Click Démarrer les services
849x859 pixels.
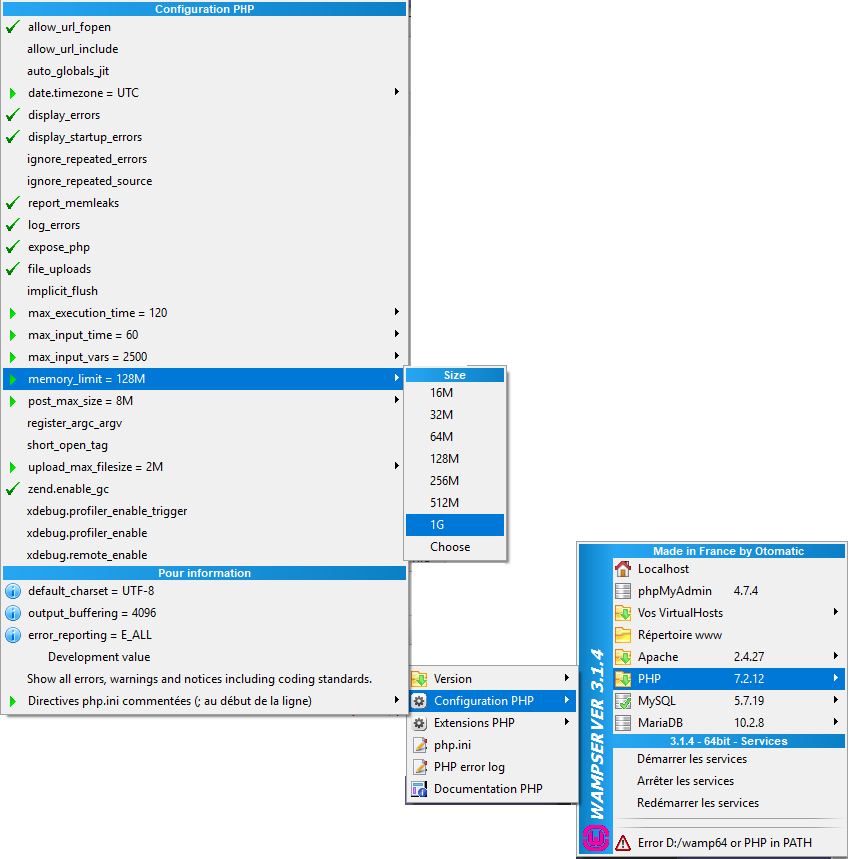(x=729, y=759)
